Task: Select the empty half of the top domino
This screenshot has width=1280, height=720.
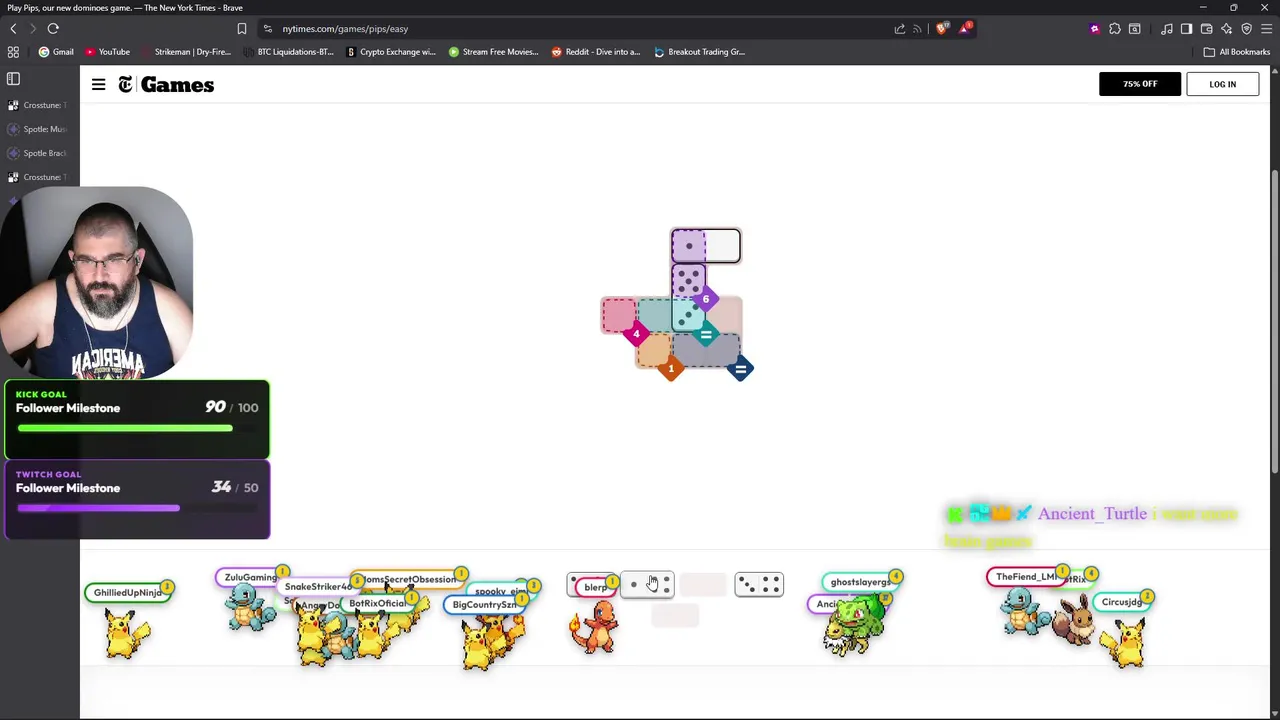Action: [x=723, y=246]
